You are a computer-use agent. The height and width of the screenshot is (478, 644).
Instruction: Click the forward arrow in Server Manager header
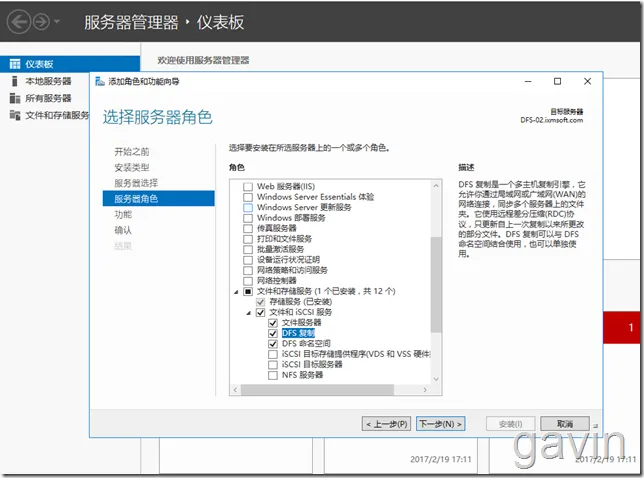[41, 22]
